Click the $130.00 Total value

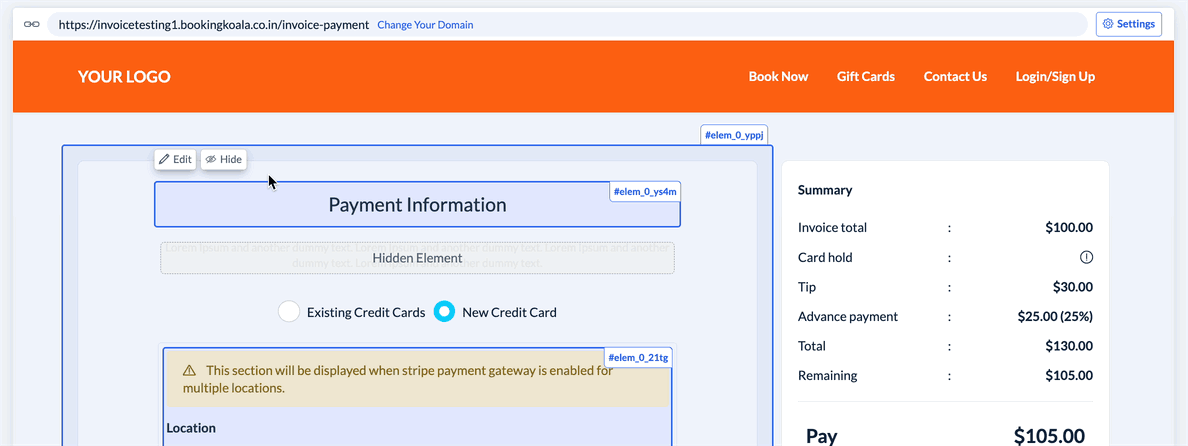coord(1068,346)
